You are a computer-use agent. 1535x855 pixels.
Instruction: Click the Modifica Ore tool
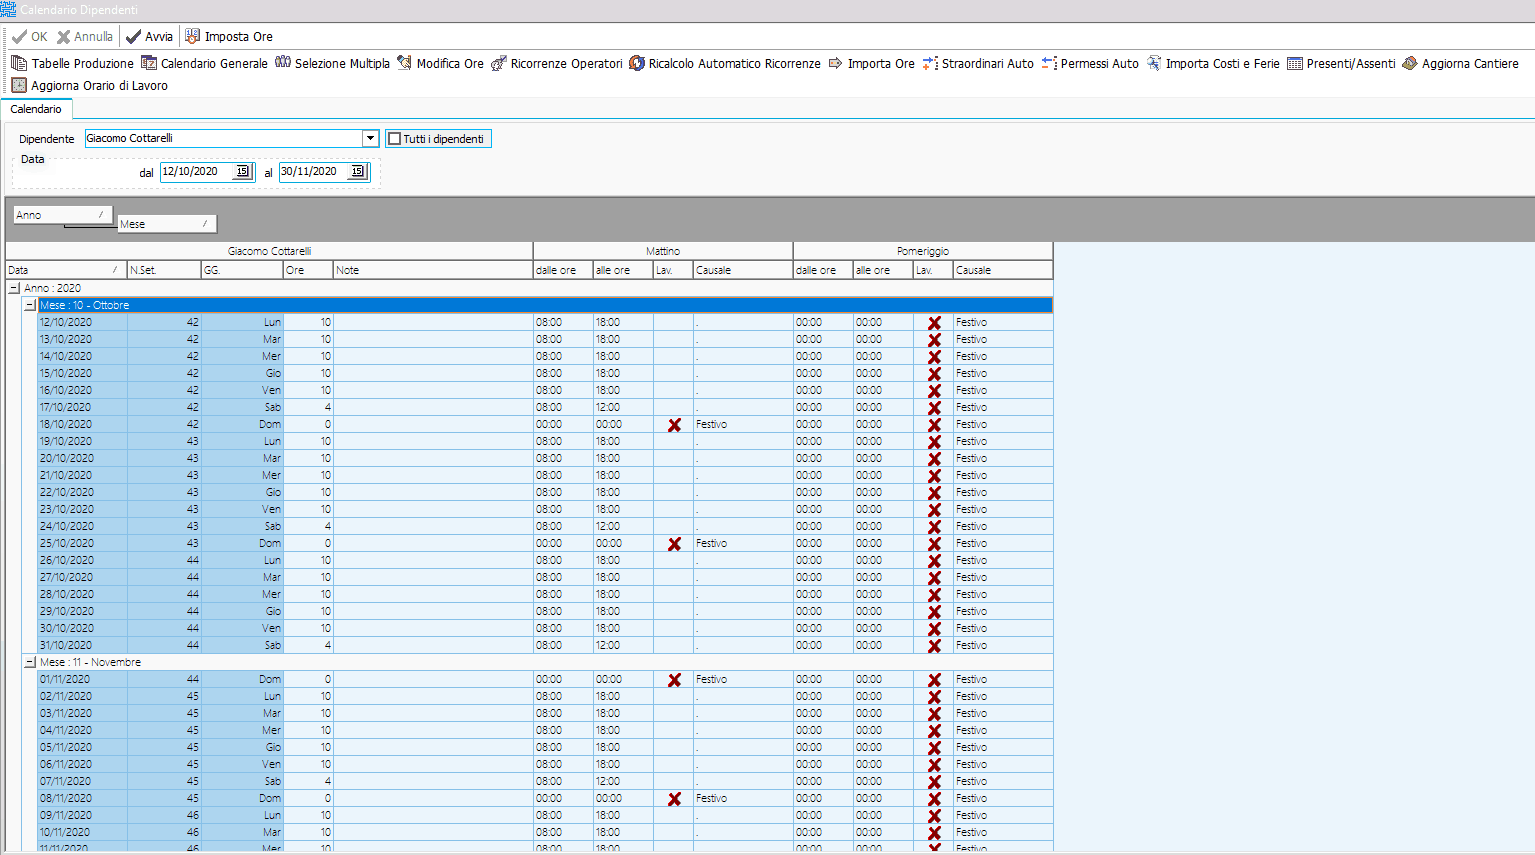[x=440, y=63]
